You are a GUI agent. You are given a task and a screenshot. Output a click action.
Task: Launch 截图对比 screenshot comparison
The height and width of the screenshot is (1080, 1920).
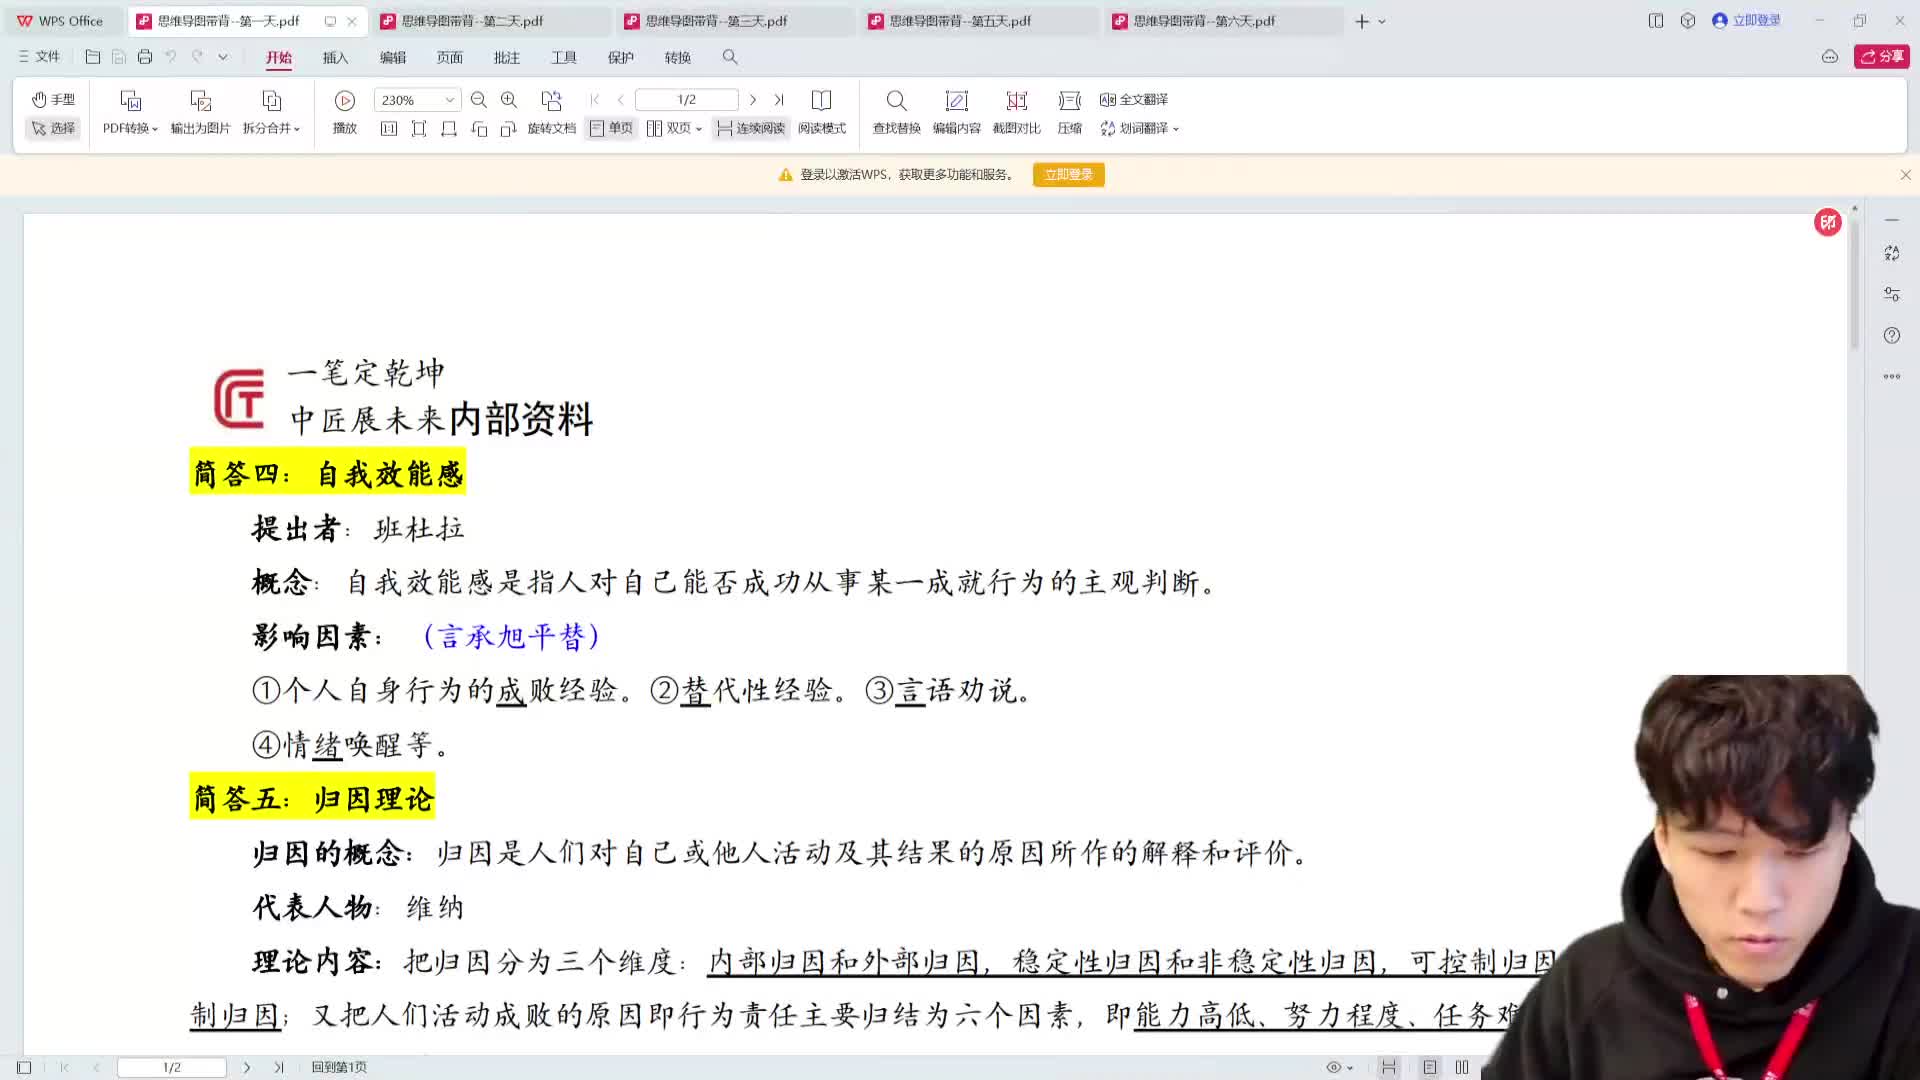click(x=1016, y=110)
